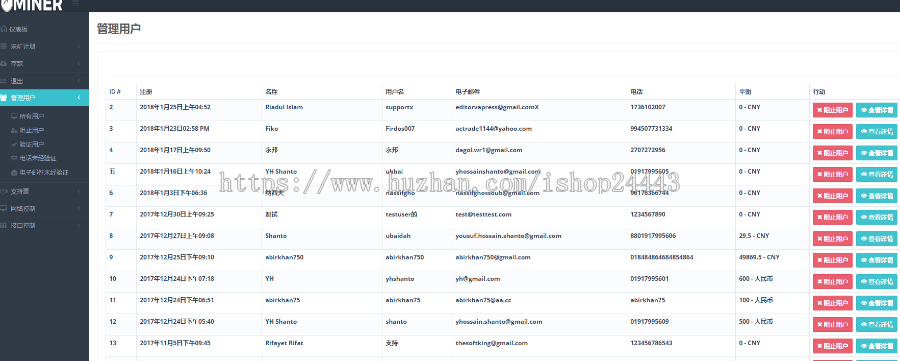The image size is (900, 361).
Task: Click the 电子邮件 column header
Action: point(468,92)
